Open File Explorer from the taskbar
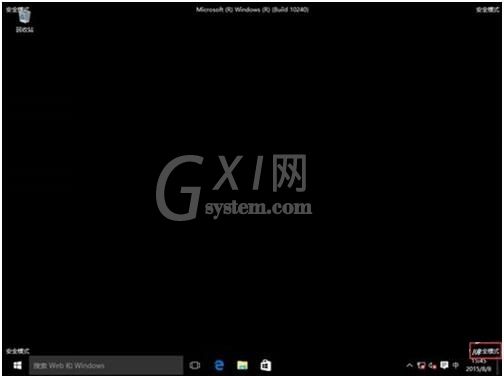This screenshot has height=376, width=504. coord(242,366)
